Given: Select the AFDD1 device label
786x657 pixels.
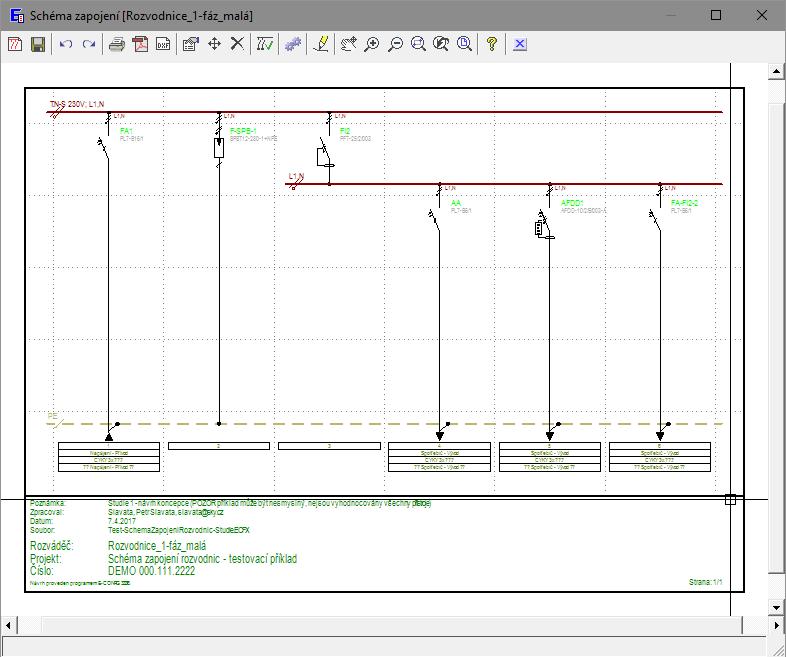Looking at the screenshot, I should pyautogui.click(x=572, y=203).
